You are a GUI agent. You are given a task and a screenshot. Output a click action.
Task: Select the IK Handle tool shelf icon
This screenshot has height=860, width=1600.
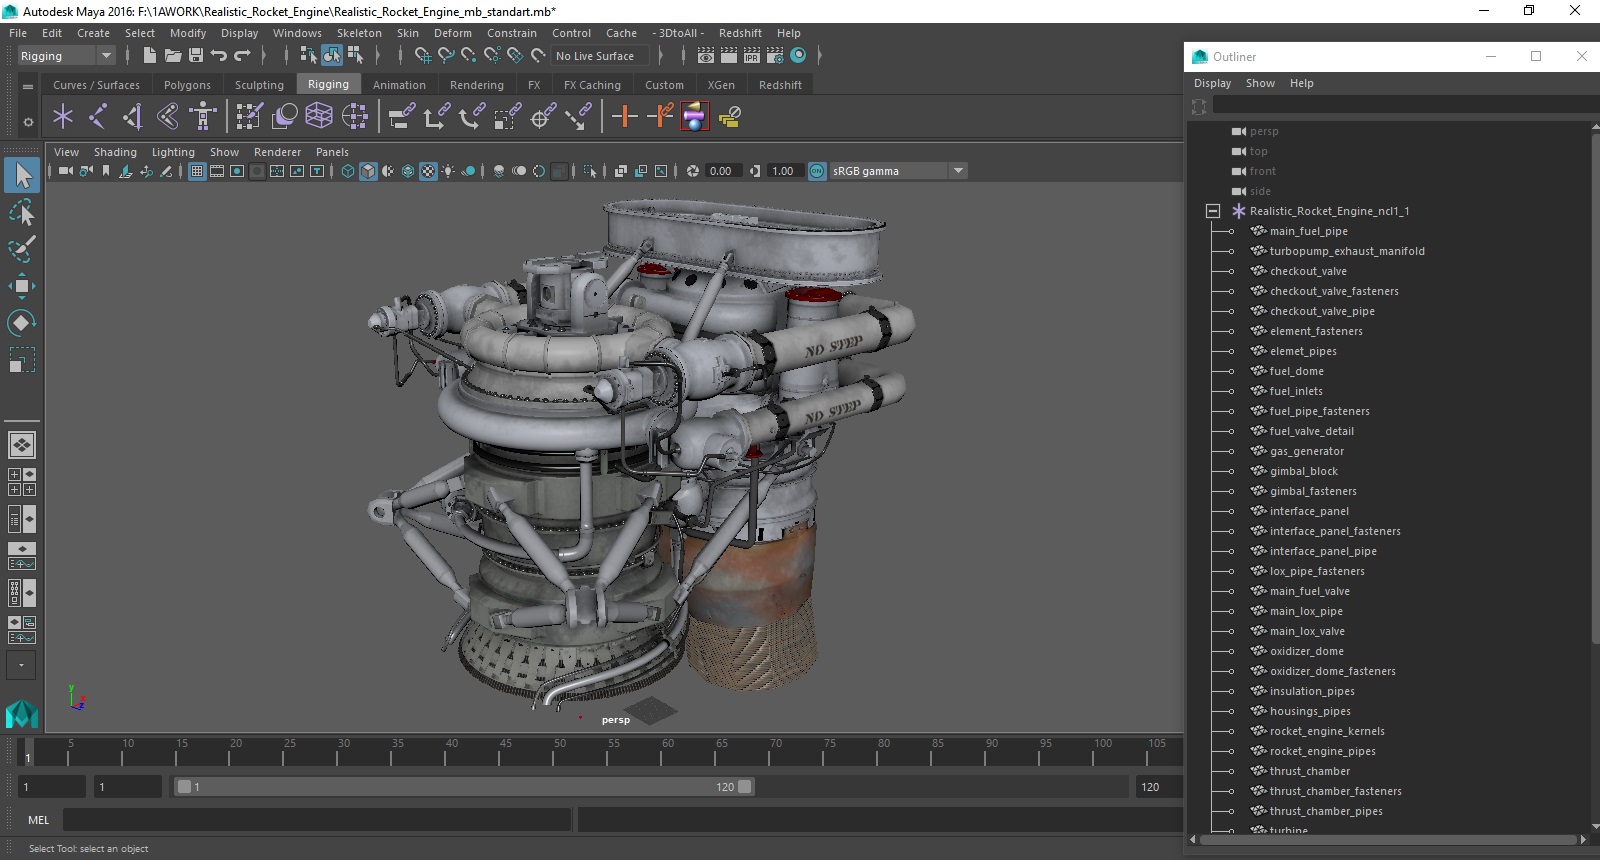coord(133,117)
